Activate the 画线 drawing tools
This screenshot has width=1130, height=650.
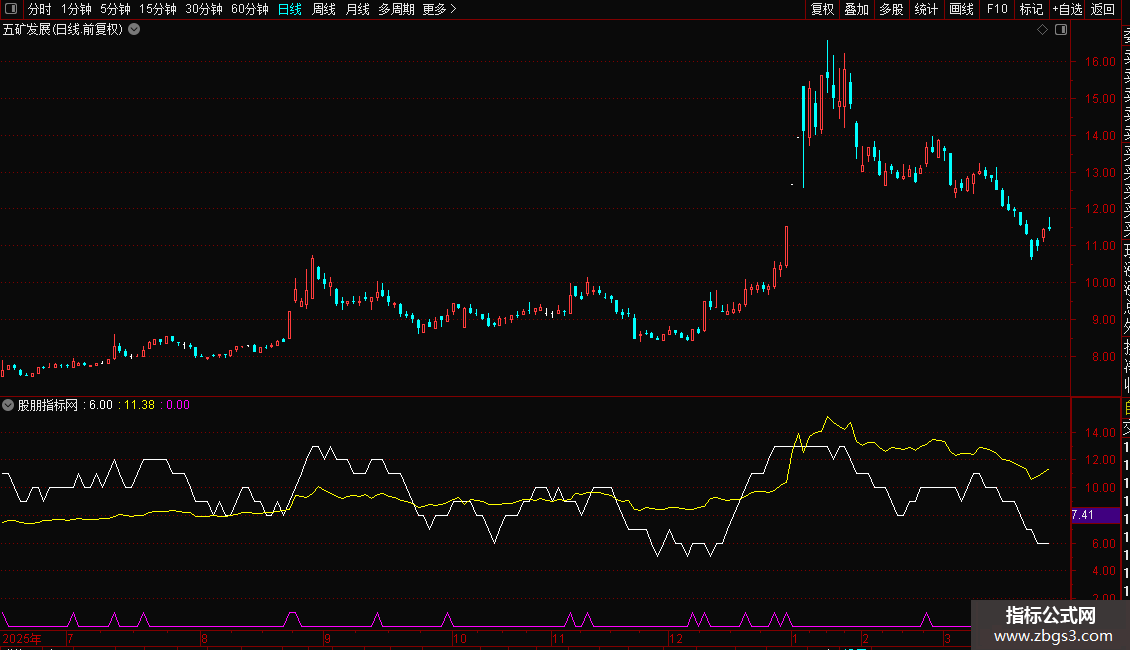pyautogui.click(x=961, y=9)
